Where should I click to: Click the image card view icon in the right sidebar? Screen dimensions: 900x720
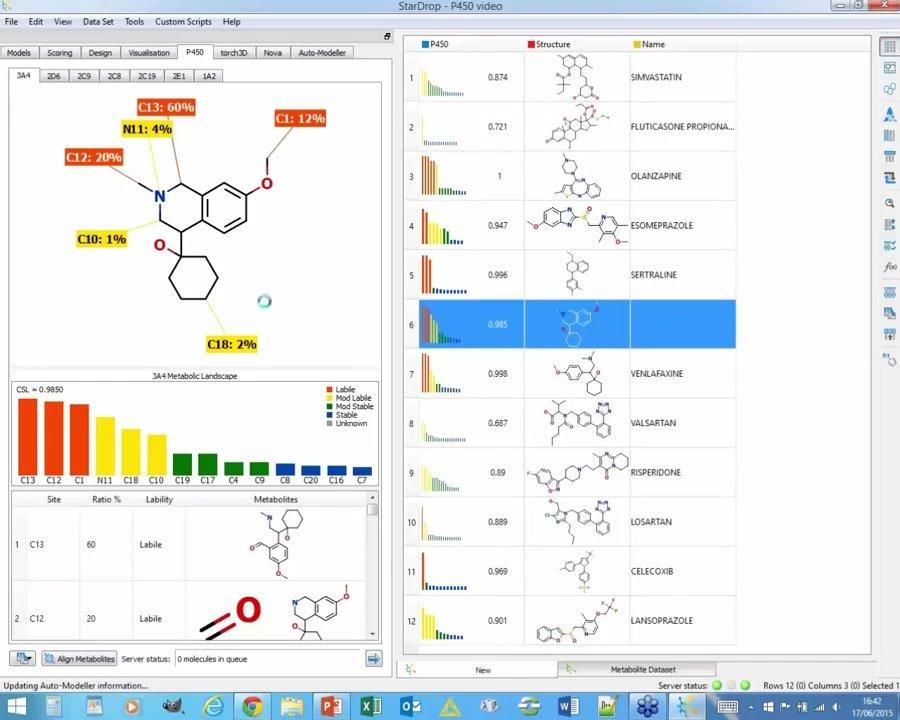(888, 67)
